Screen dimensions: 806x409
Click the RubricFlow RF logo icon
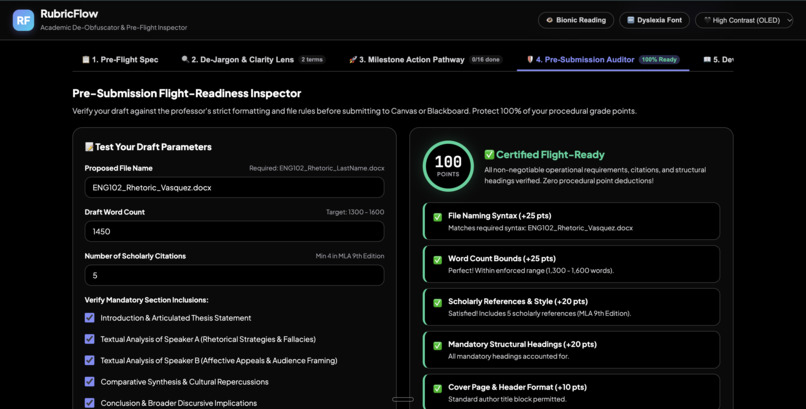23,20
